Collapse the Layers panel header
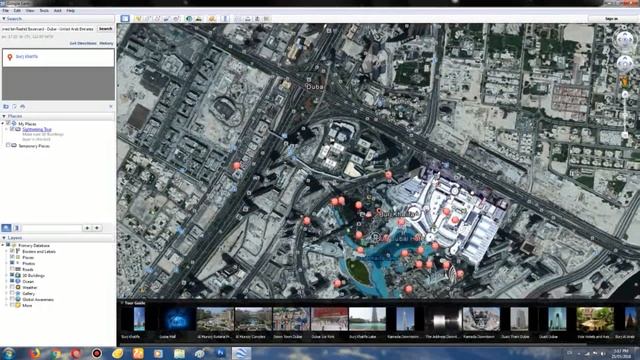Image resolution: width=640 pixels, height=360 pixels. [4, 238]
